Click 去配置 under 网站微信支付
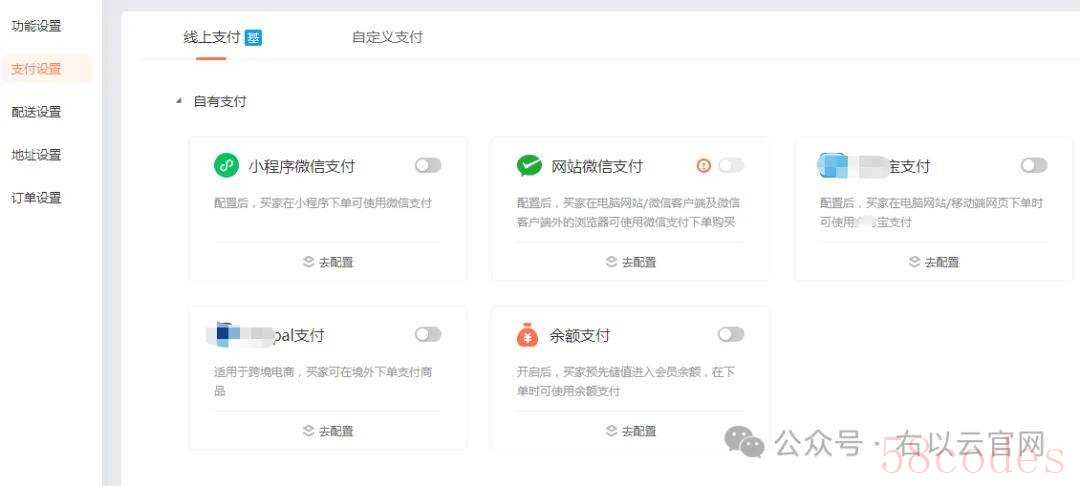1080x486 pixels. coord(639,262)
